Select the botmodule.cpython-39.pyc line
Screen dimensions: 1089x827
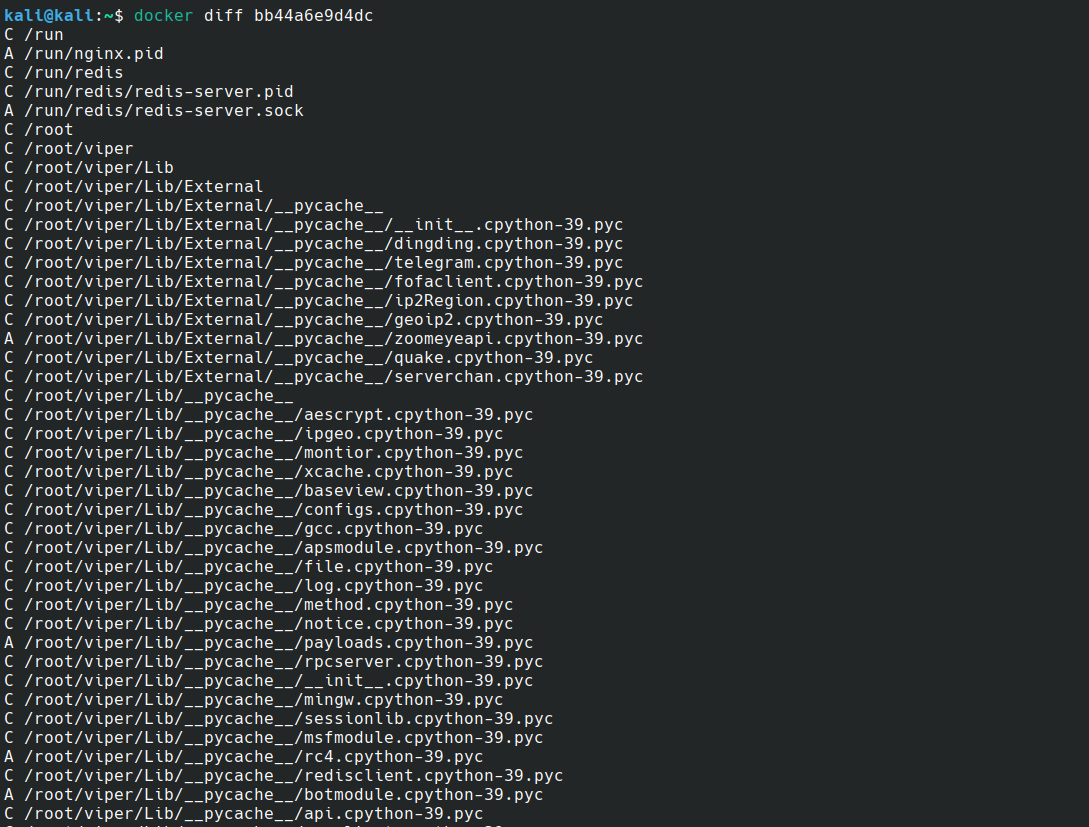click(x=274, y=794)
